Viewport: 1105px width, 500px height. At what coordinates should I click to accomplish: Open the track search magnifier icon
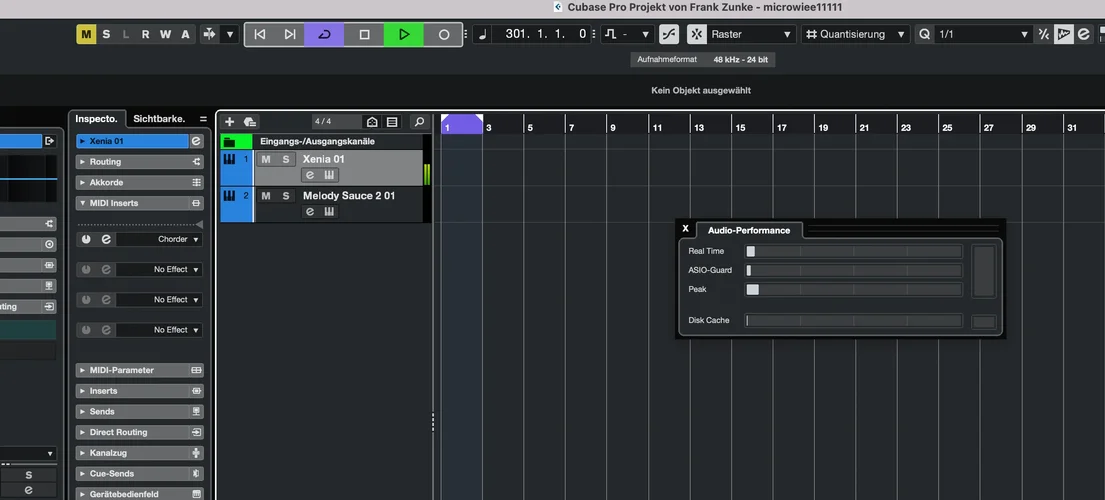pyautogui.click(x=419, y=122)
